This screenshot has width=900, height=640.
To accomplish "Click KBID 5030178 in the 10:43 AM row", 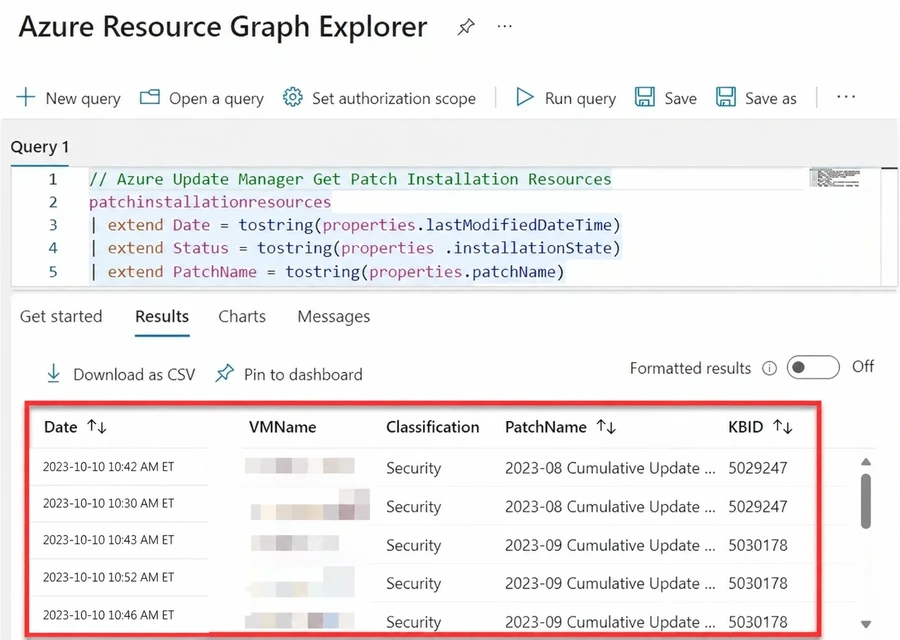I will (758, 545).
